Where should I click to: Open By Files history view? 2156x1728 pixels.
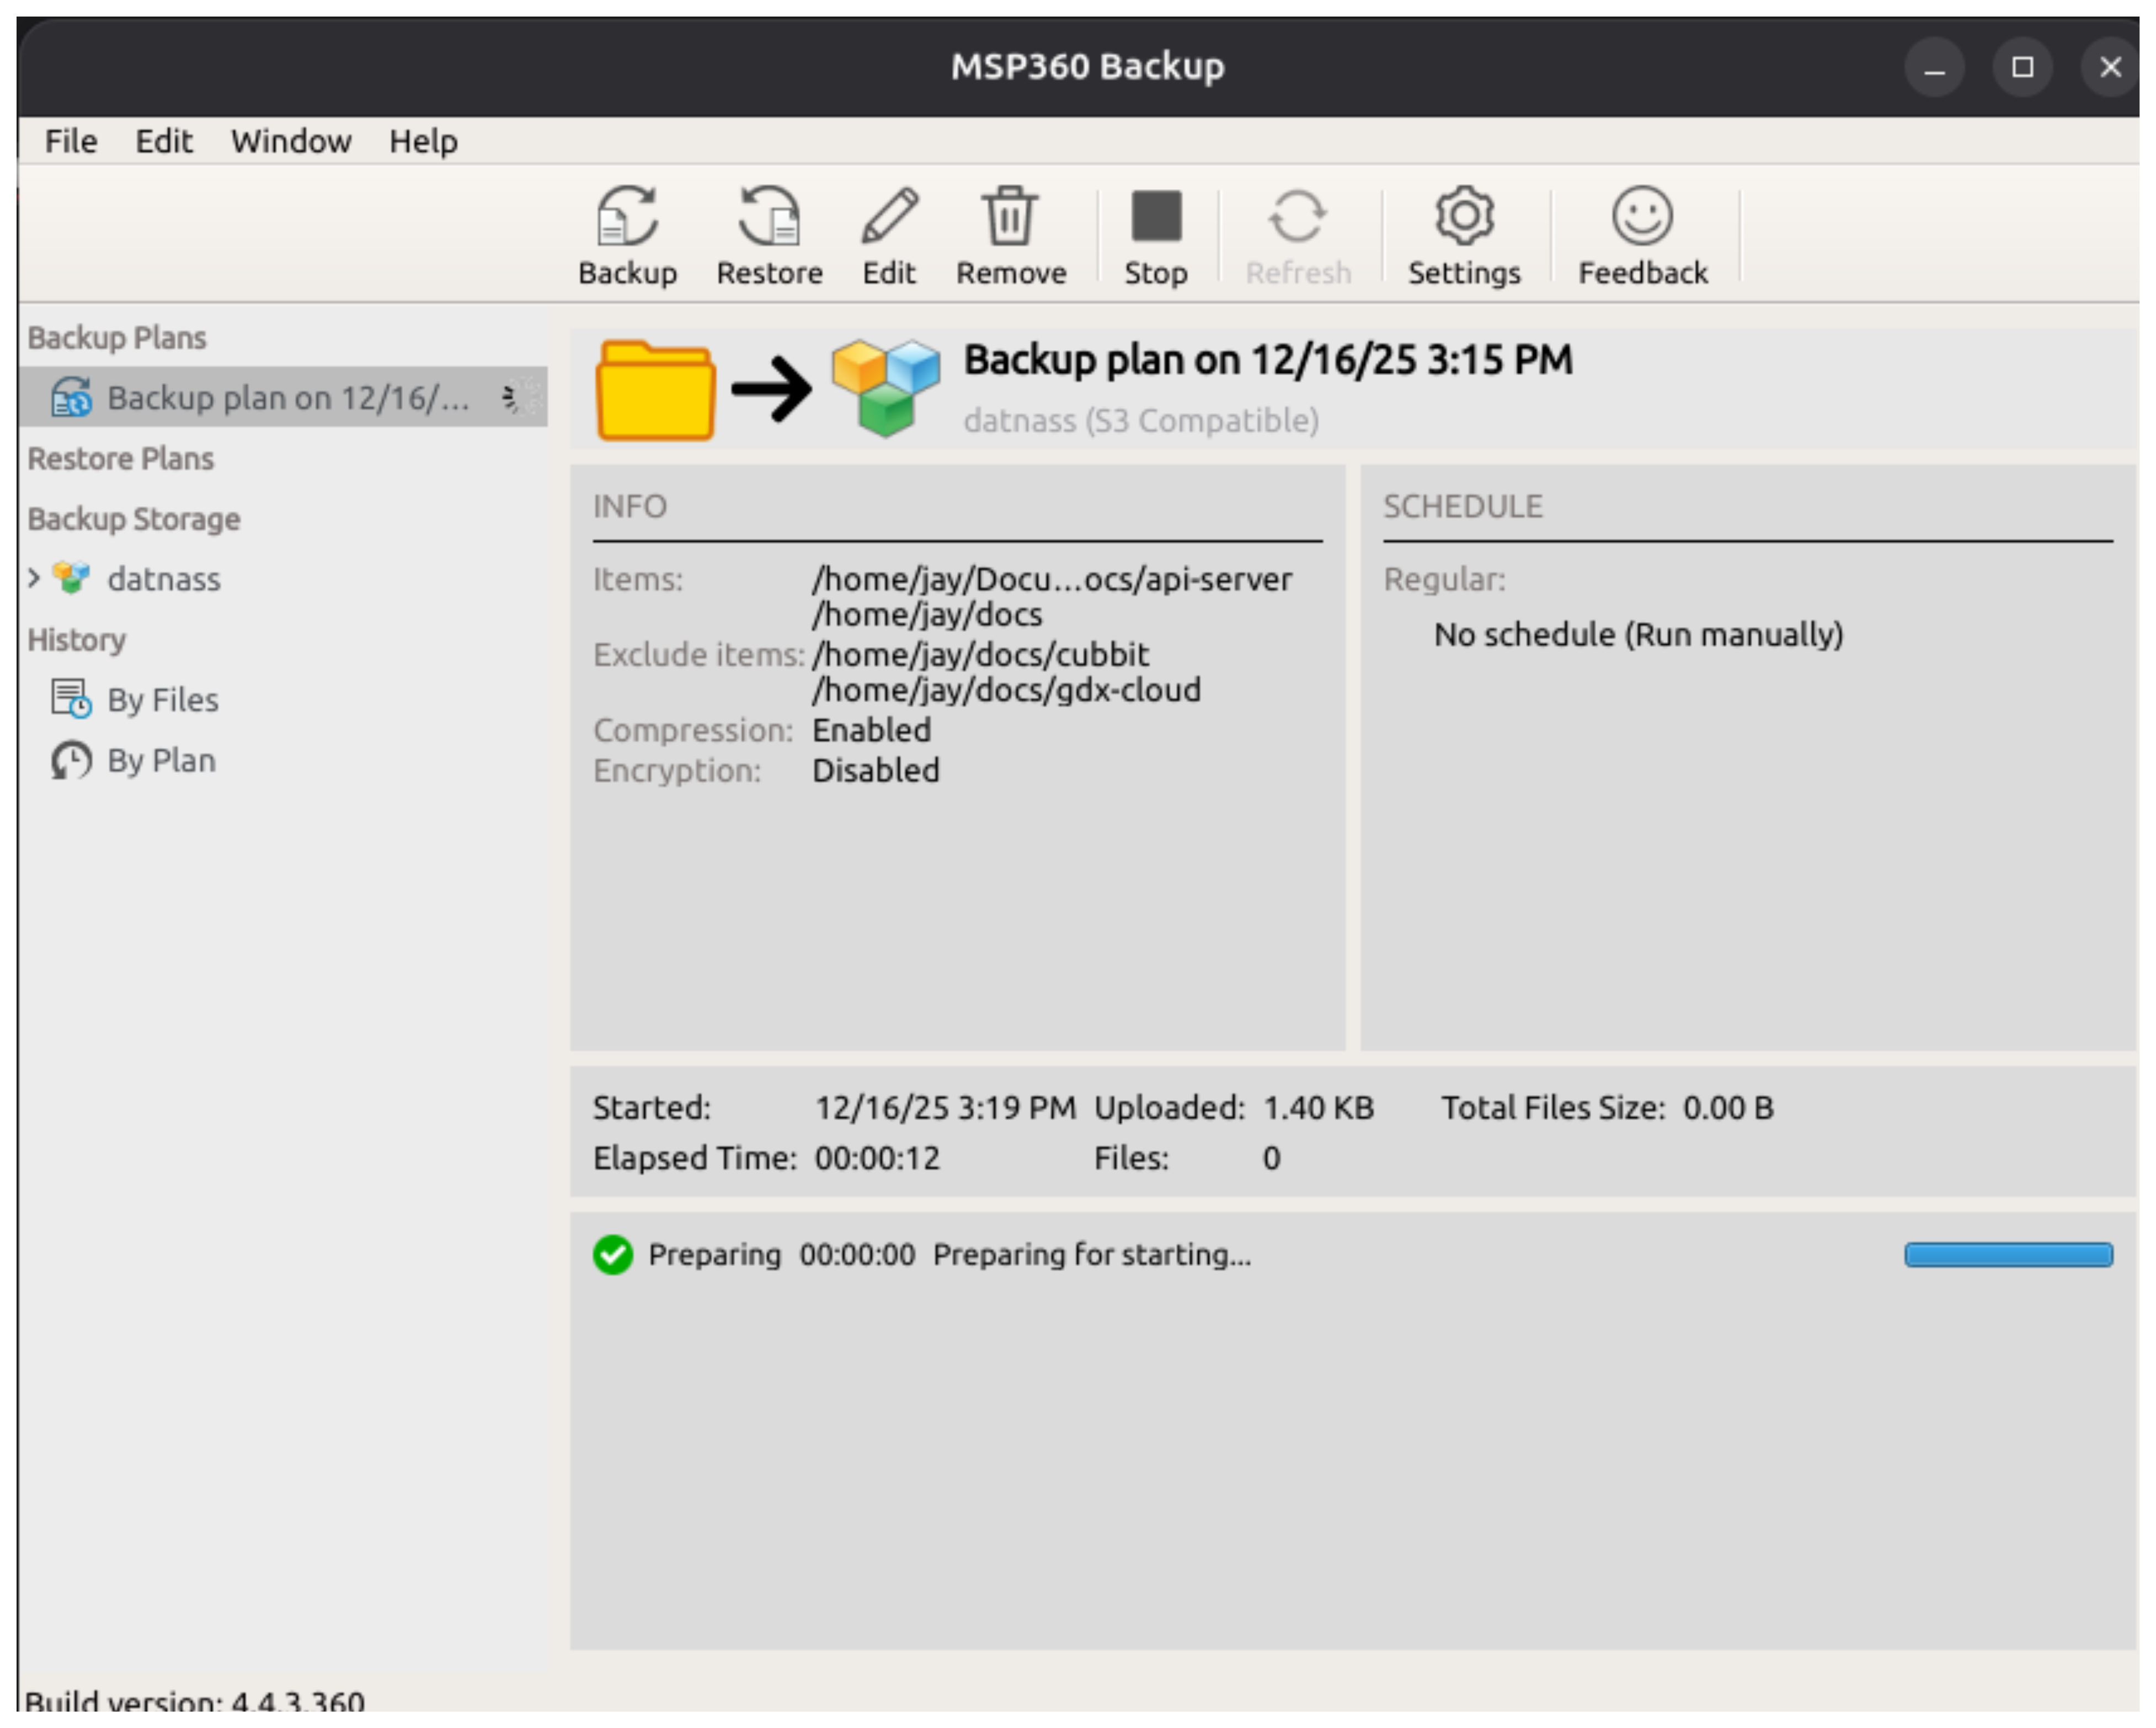161,700
